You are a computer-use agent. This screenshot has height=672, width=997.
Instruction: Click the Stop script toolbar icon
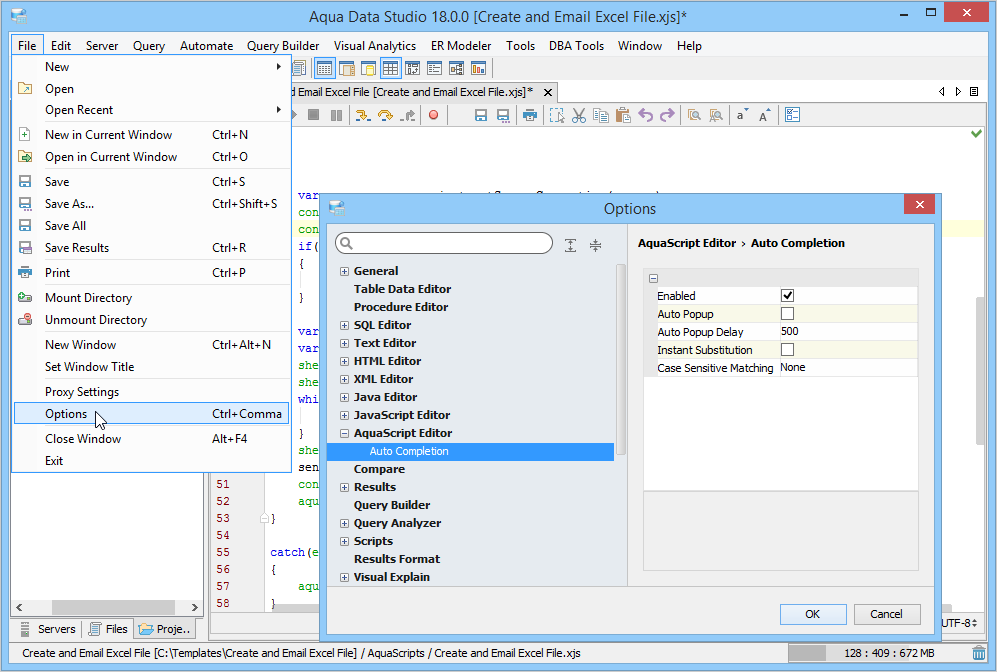point(313,115)
